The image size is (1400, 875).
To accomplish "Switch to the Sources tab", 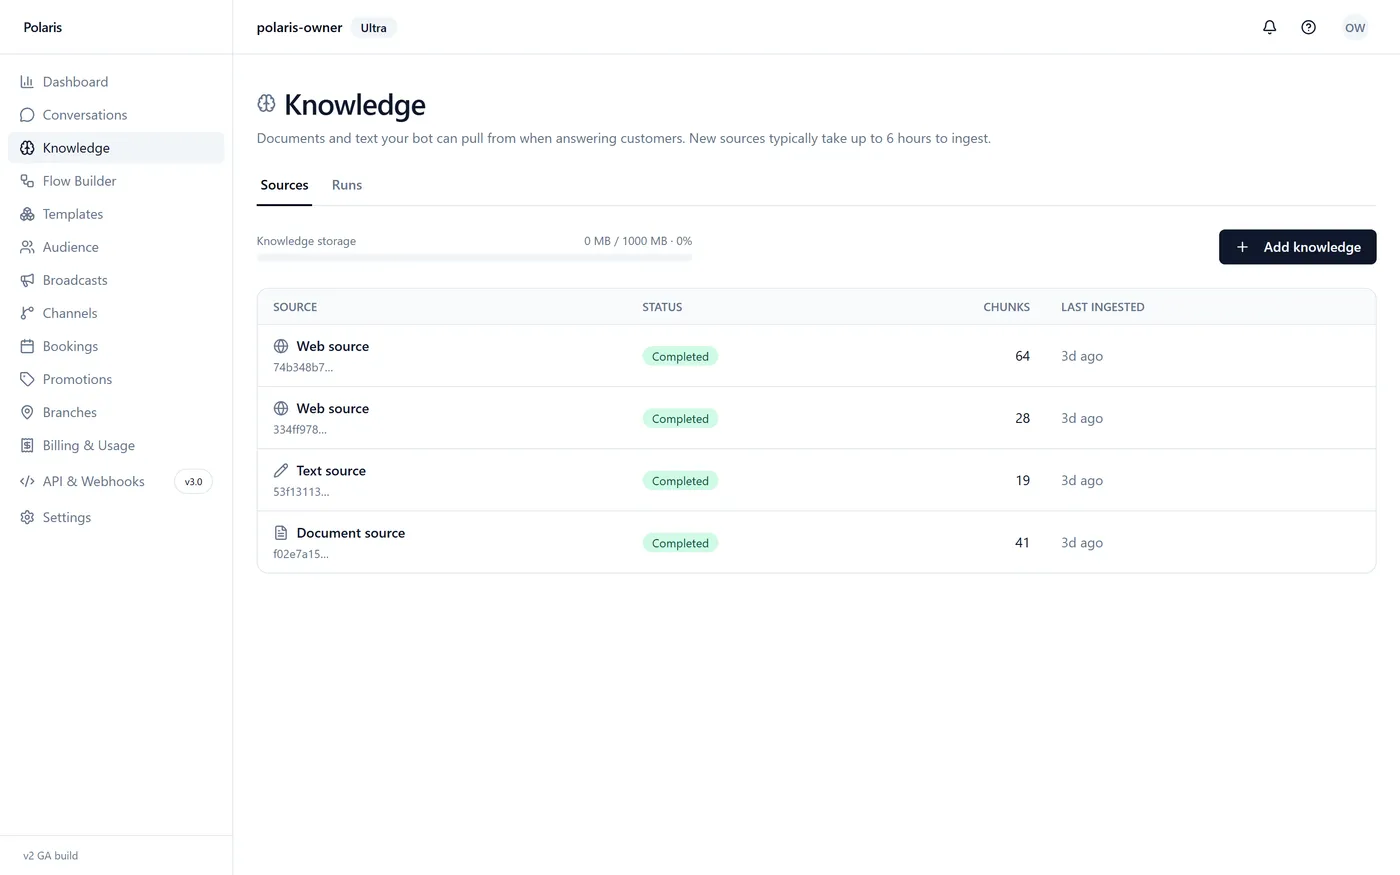I will pyautogui.click(x=284, y=185).
